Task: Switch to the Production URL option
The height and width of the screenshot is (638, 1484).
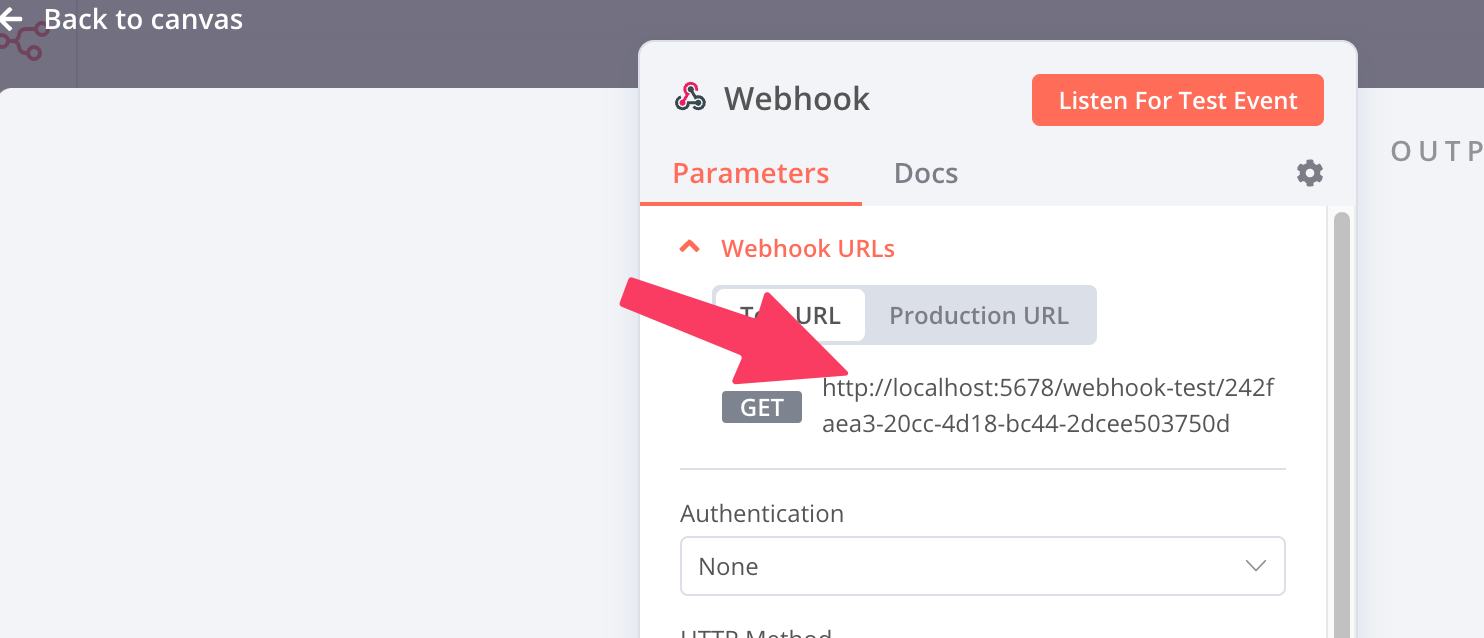Action: click(x=978, y=316)
